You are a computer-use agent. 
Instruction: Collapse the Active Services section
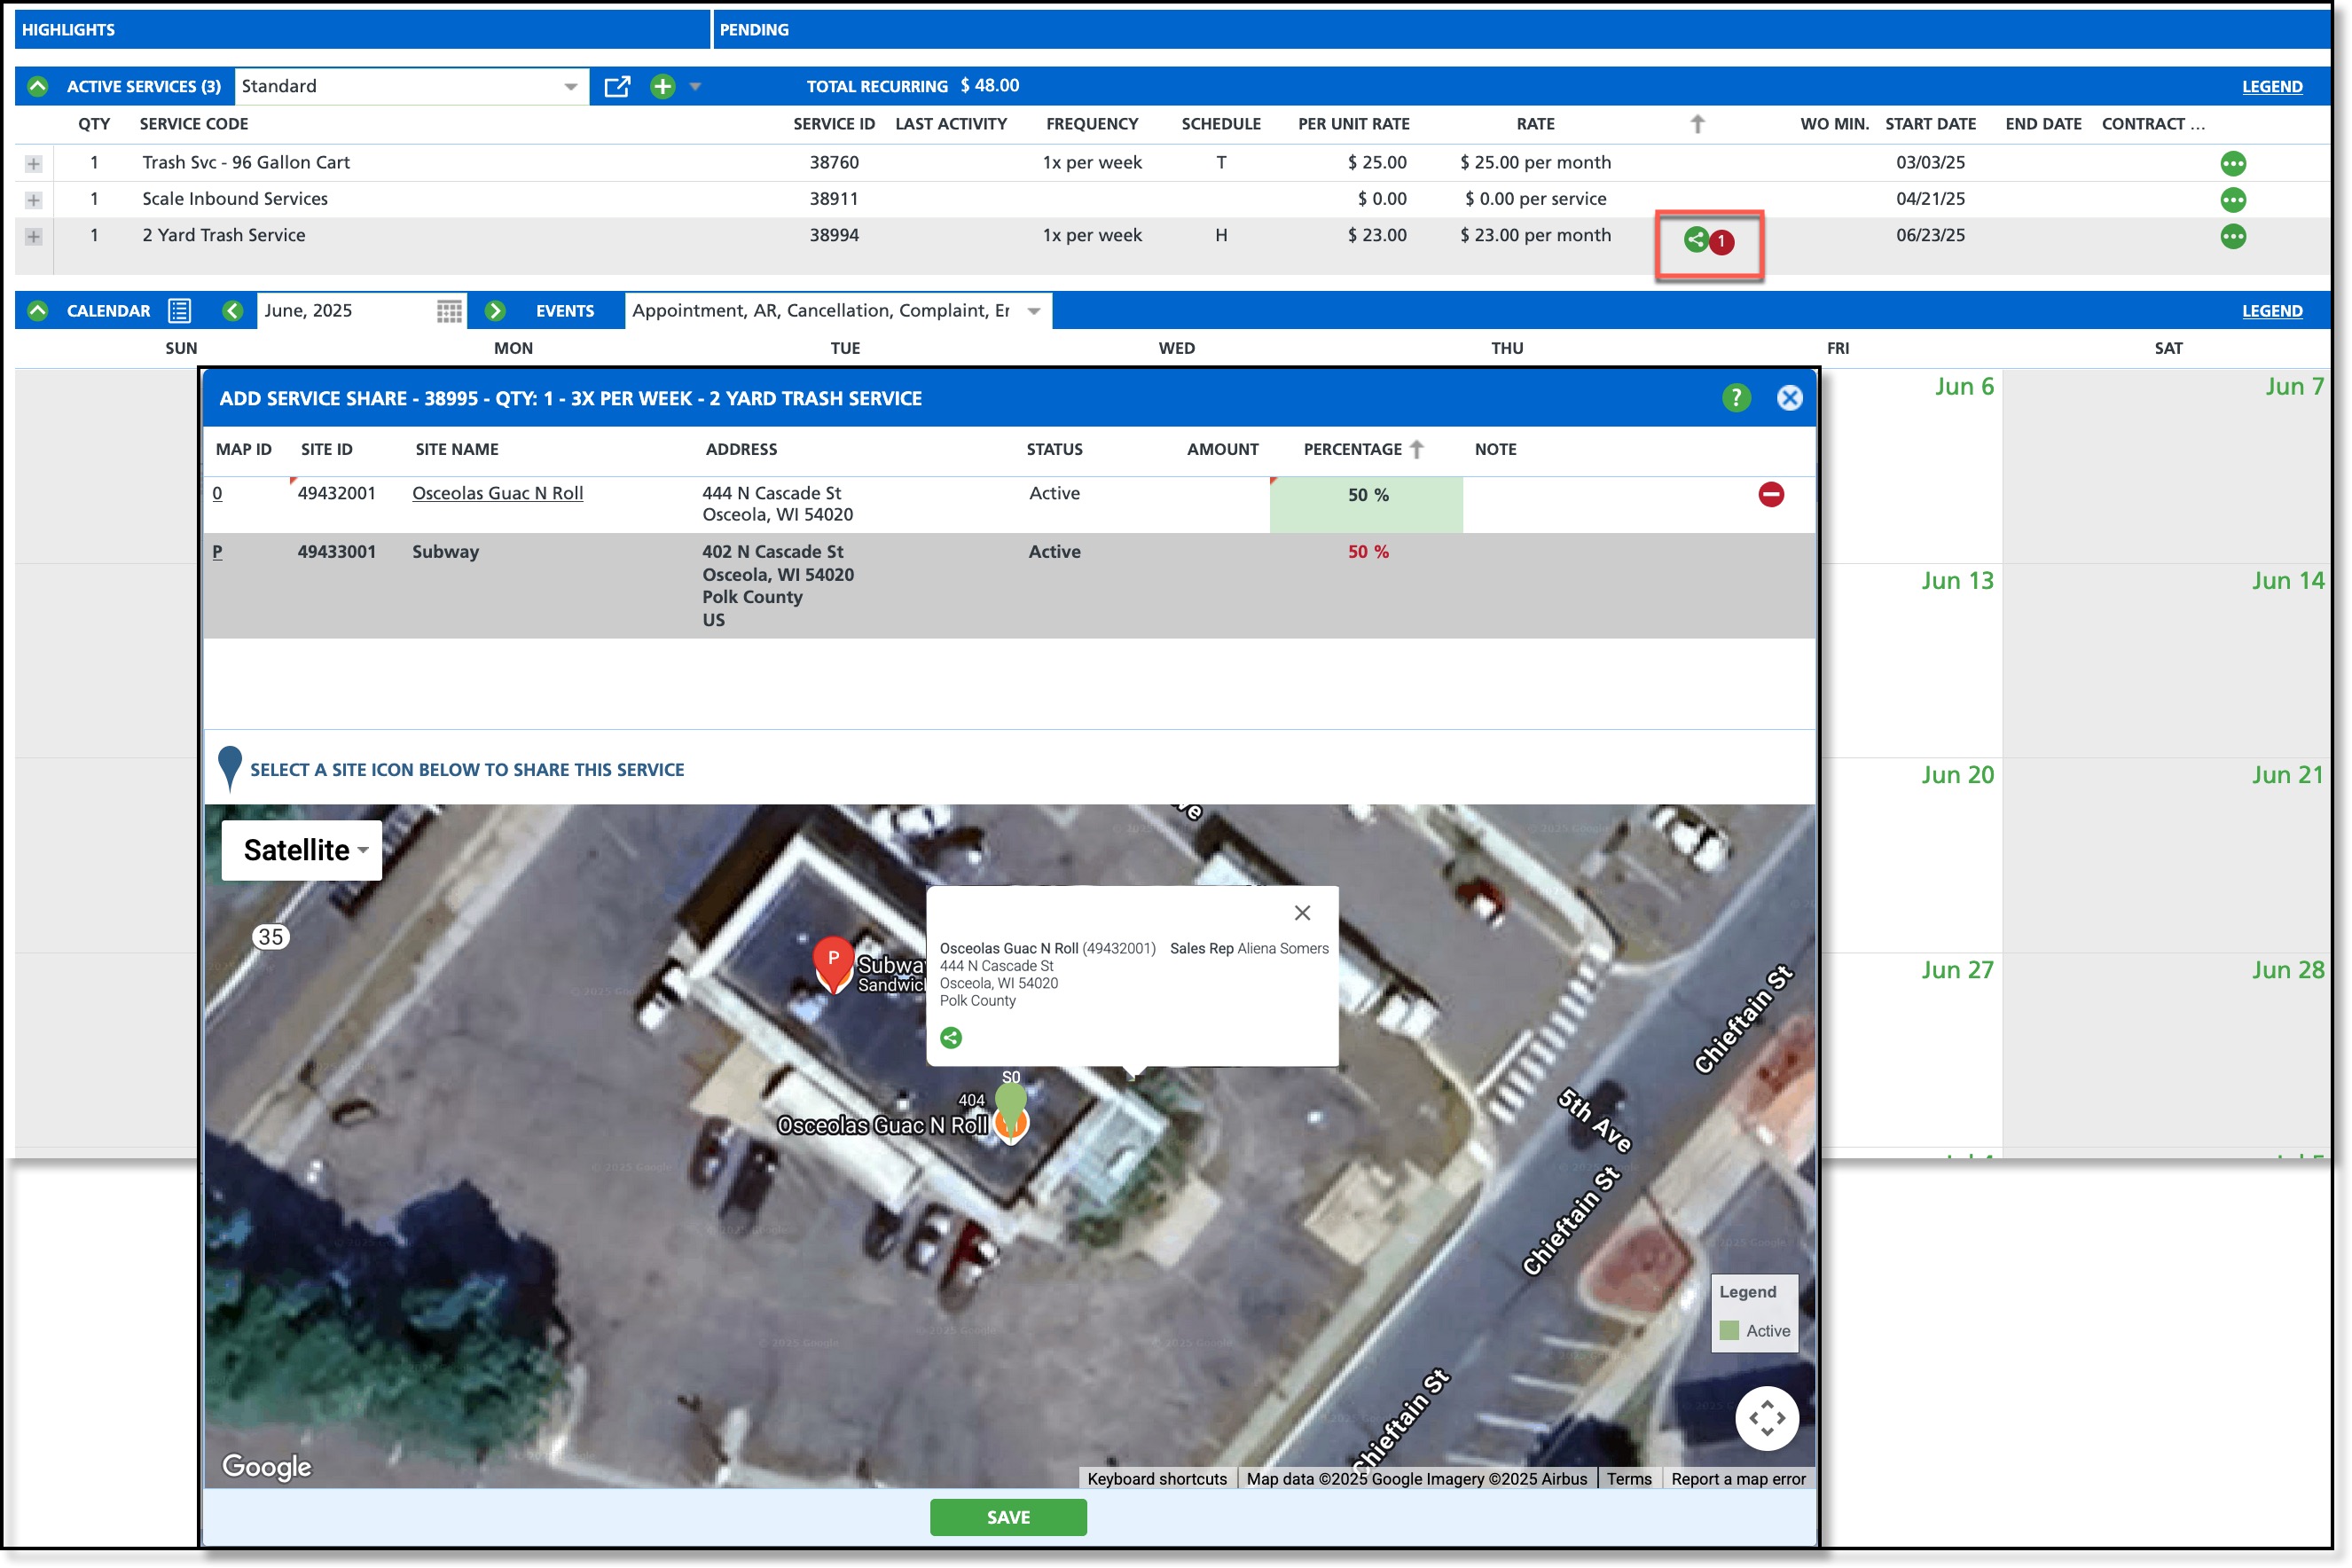click(38, 87)
